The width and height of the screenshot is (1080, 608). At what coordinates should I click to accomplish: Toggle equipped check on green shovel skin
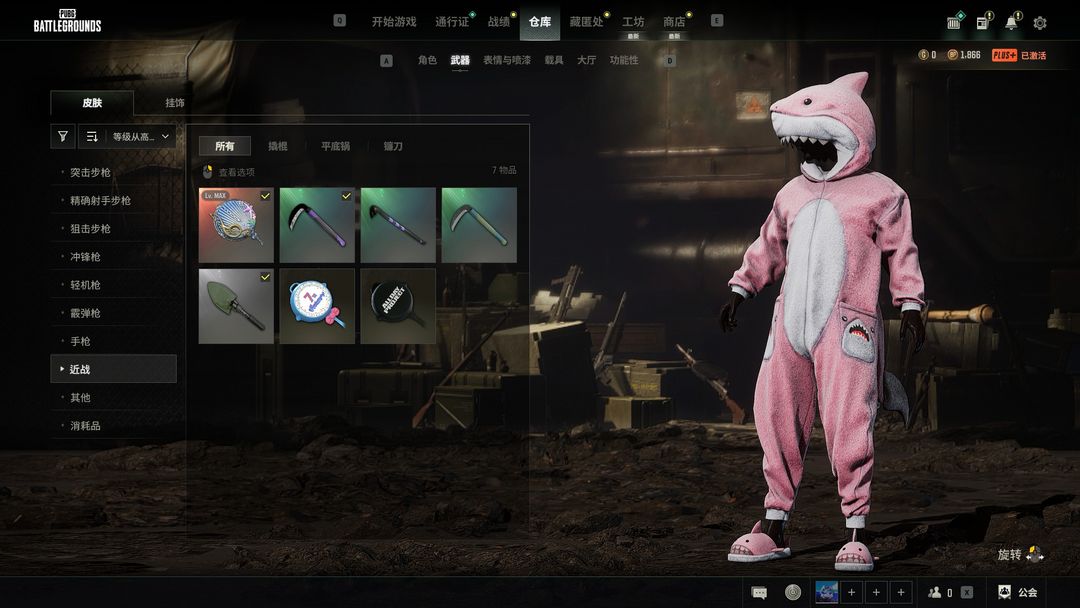coord(265,277)
